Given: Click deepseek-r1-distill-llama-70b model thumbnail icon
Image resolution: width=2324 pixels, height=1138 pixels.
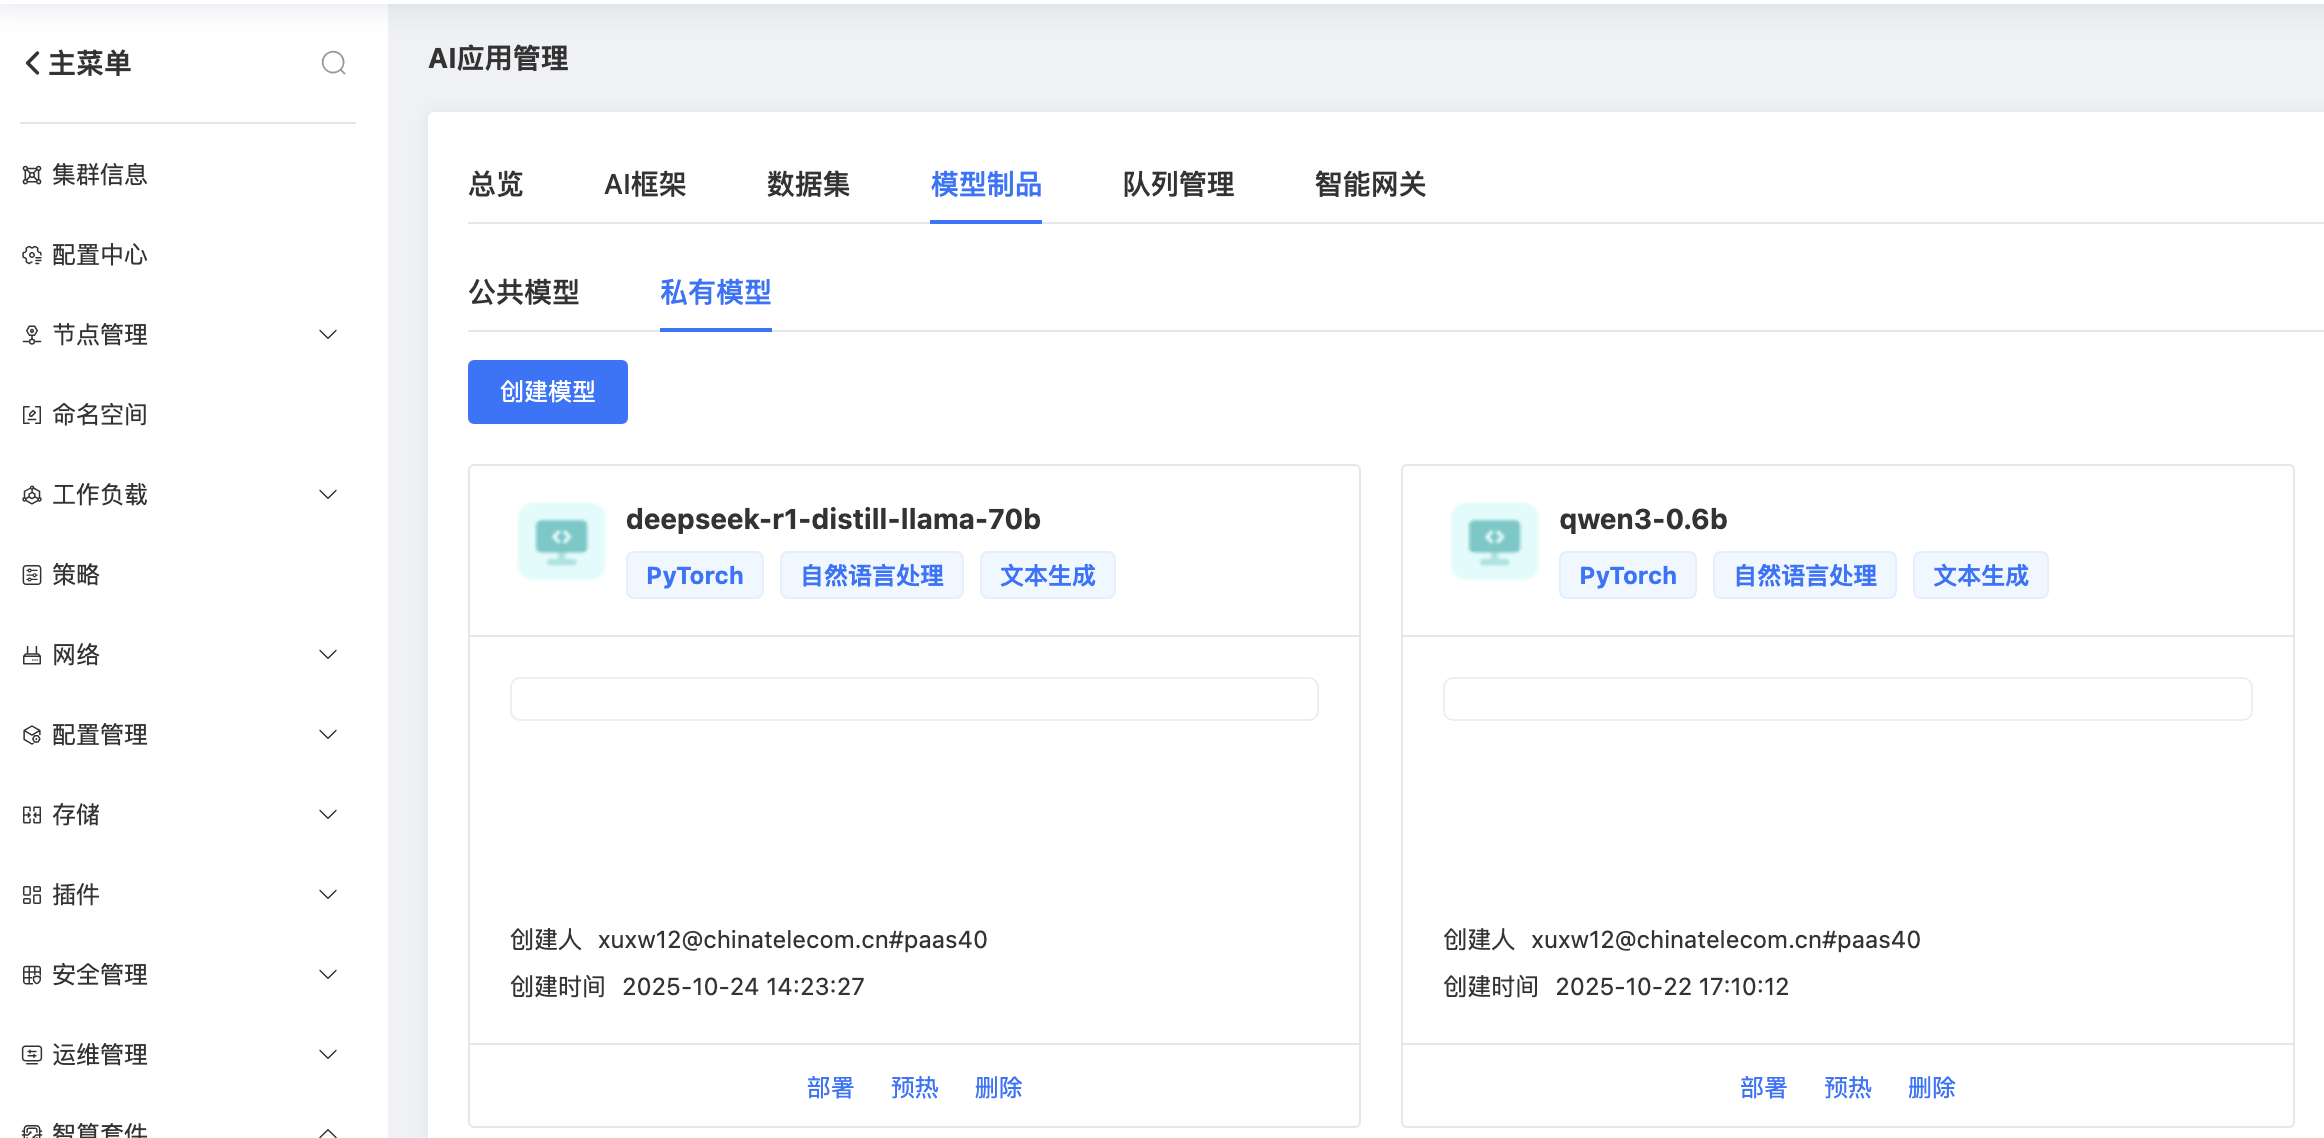Looking at the screenshot, I should click(x=561, y=541).
